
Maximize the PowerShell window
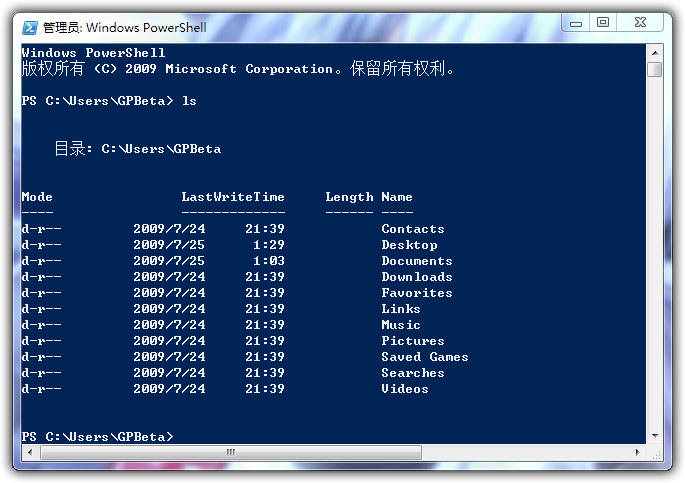pyautogui.click(x=603, y=22)
